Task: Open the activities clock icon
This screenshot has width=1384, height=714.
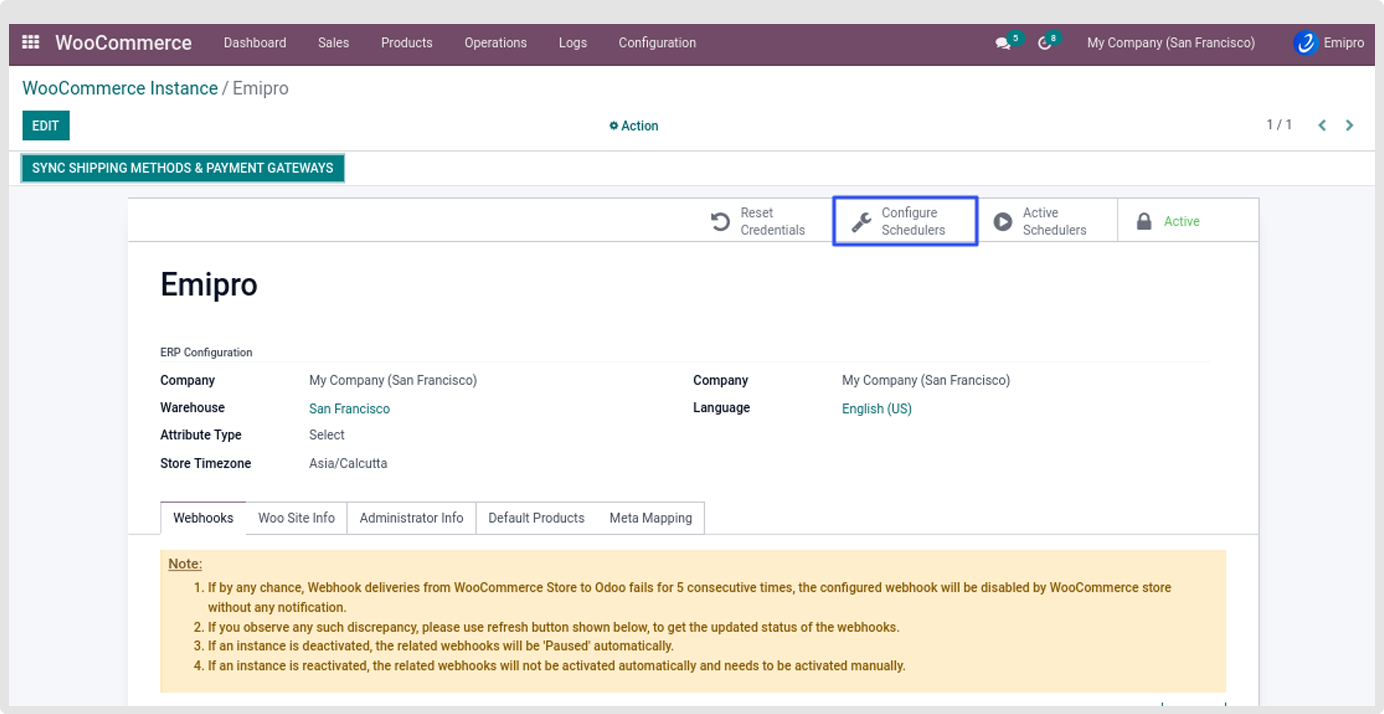Action: [1044, 44]
